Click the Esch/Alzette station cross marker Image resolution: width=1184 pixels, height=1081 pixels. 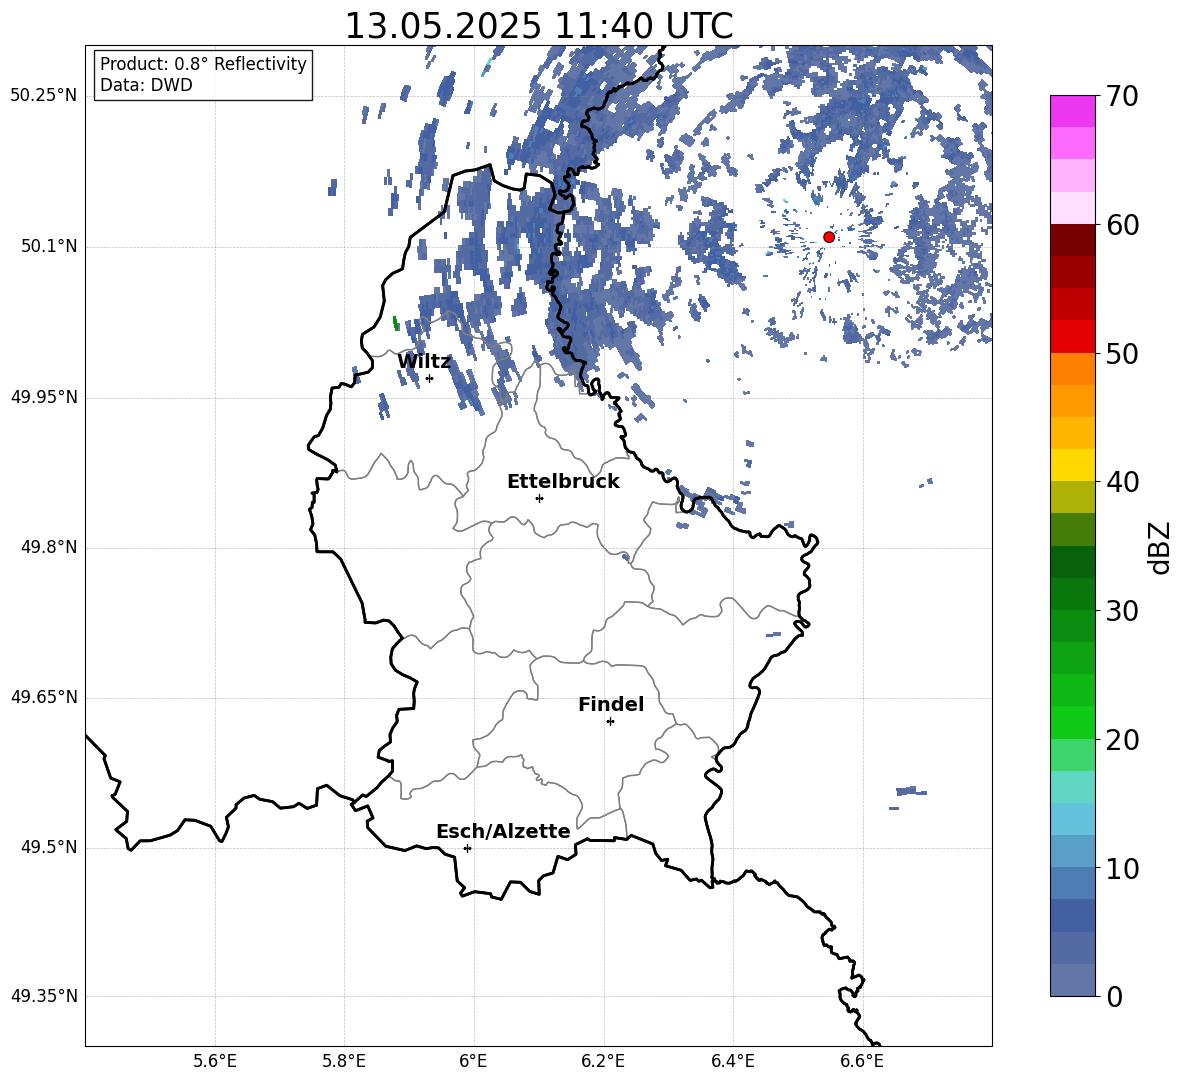pos(467,848)
